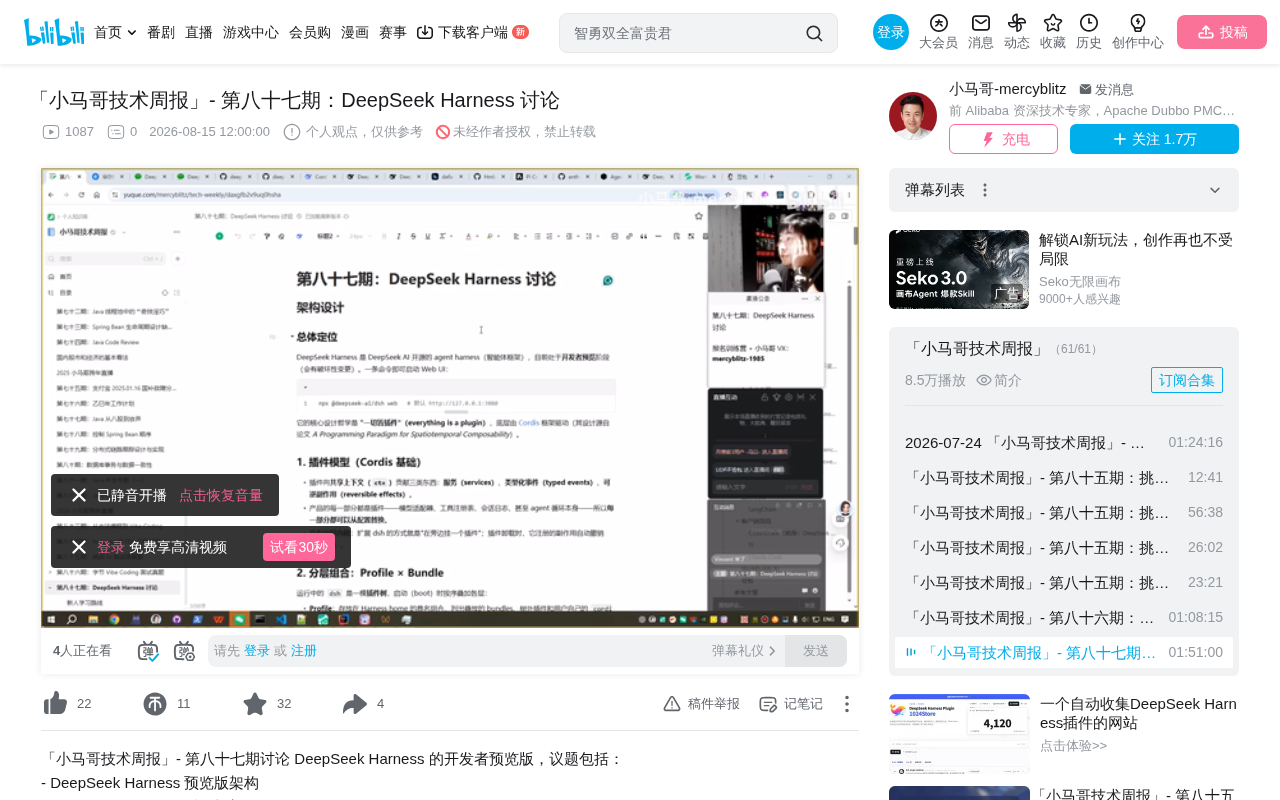1280x800 pixels.
Task: Play 第八十五期 episode with duration 12:41
Action: [1064, 477]
